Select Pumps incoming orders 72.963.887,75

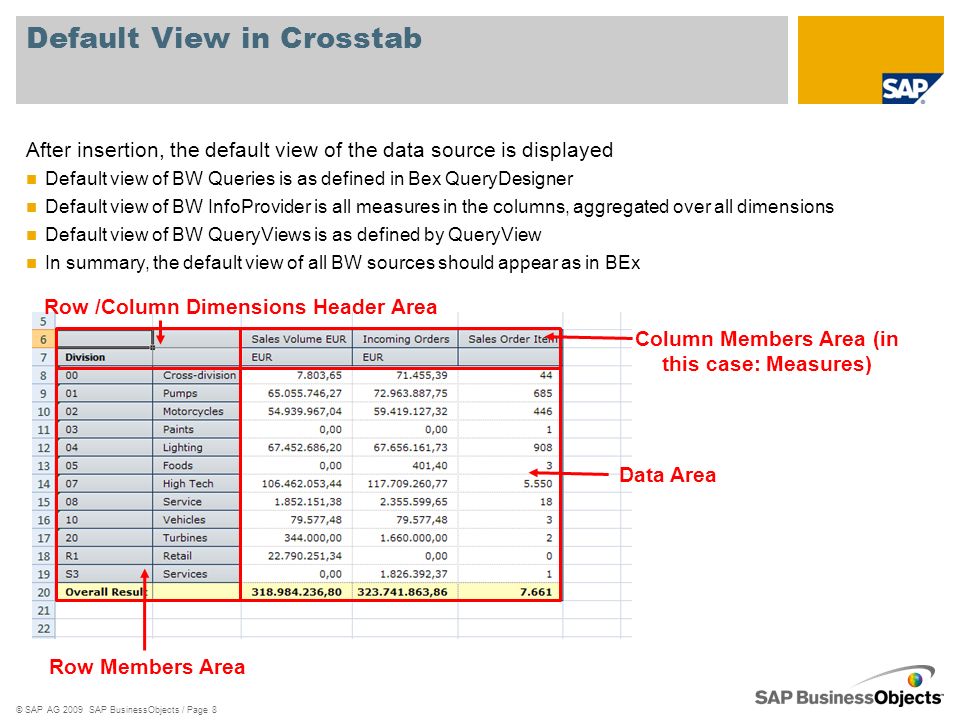coord(405,393)
